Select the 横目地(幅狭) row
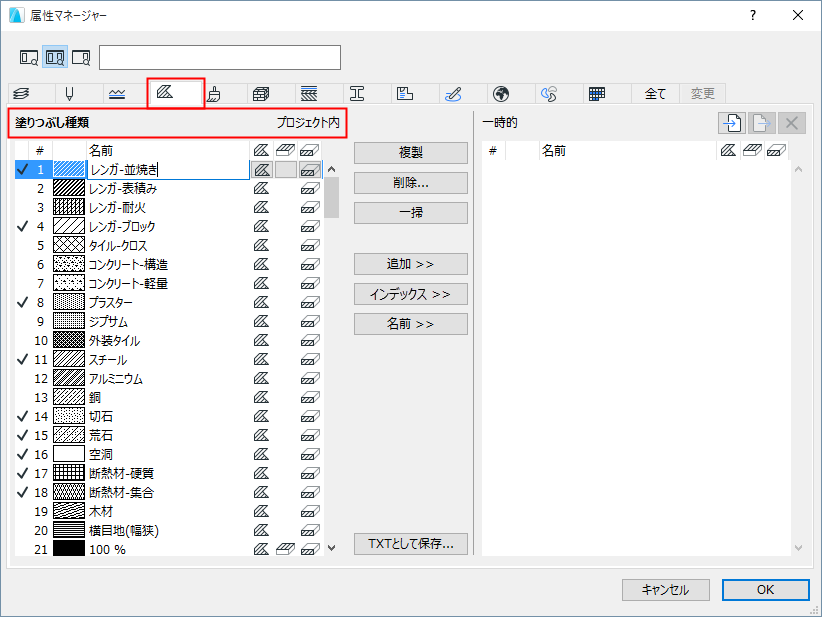The width and height of the screenshot is (822, 617). coord(168,530)
